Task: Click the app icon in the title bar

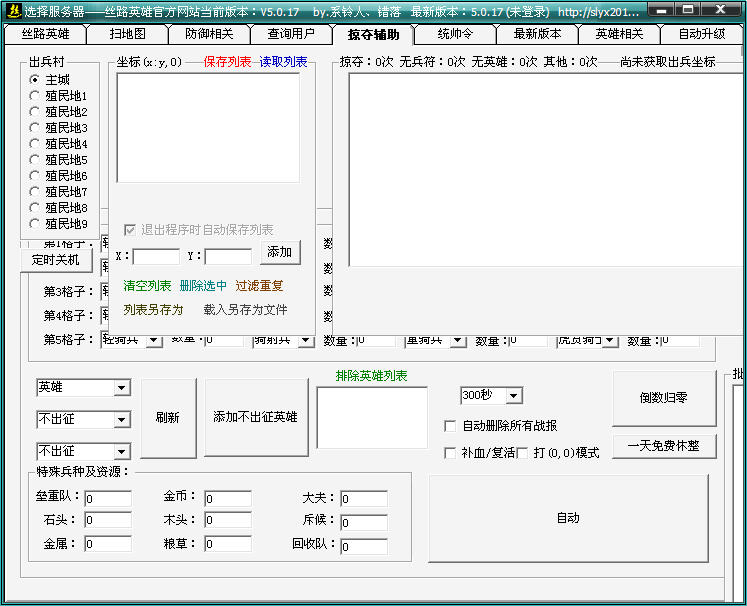Action: (x=12, y=11)
